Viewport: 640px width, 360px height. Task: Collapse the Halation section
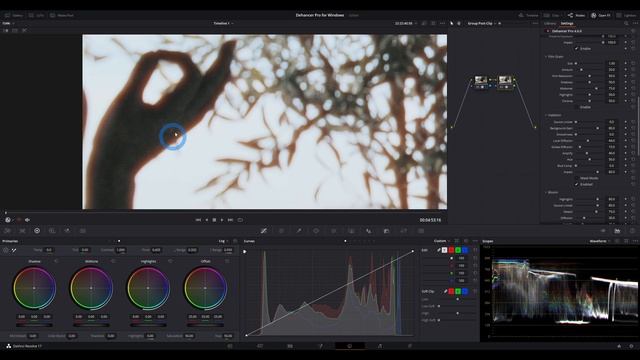click(546, 116)
